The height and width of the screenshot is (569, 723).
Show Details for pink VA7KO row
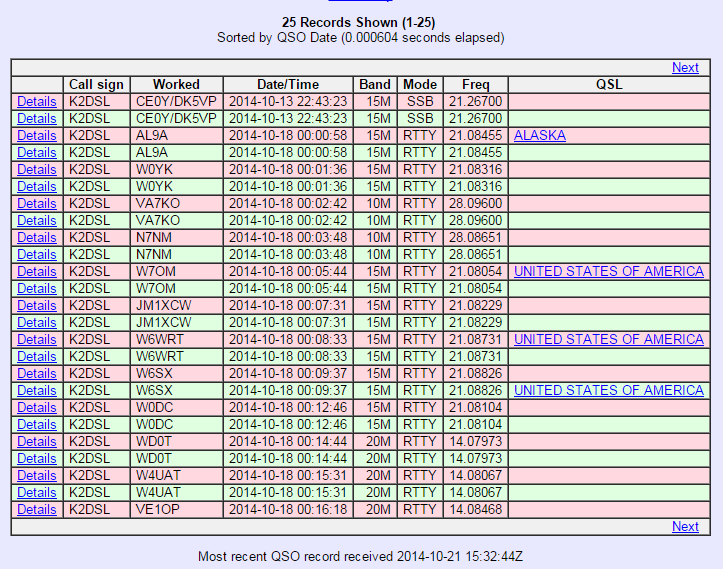tap(37, 204)
